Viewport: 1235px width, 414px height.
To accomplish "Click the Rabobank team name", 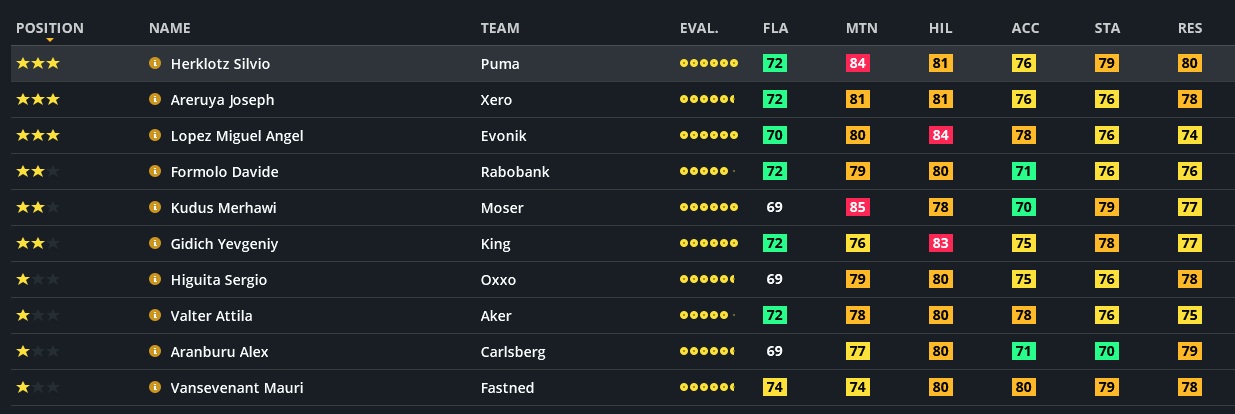I will click(515, 172).
